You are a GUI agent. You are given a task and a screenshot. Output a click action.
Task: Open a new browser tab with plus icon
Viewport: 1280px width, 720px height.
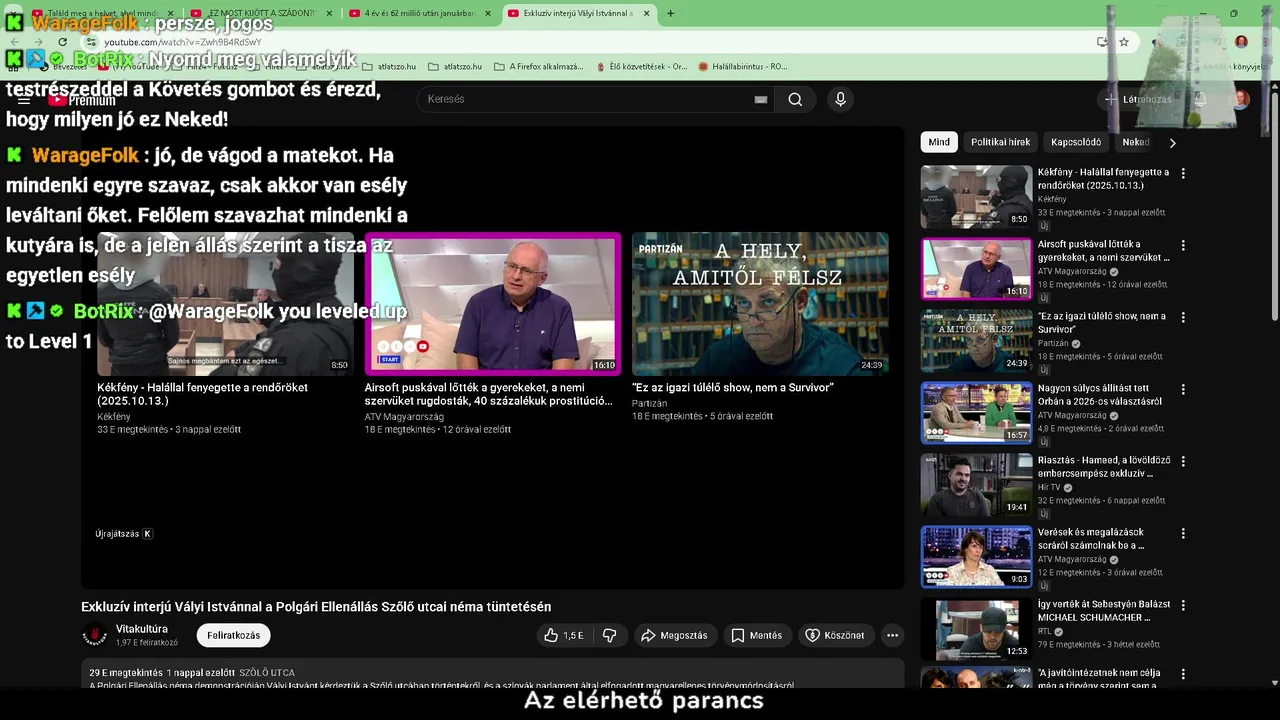[670, 13]
